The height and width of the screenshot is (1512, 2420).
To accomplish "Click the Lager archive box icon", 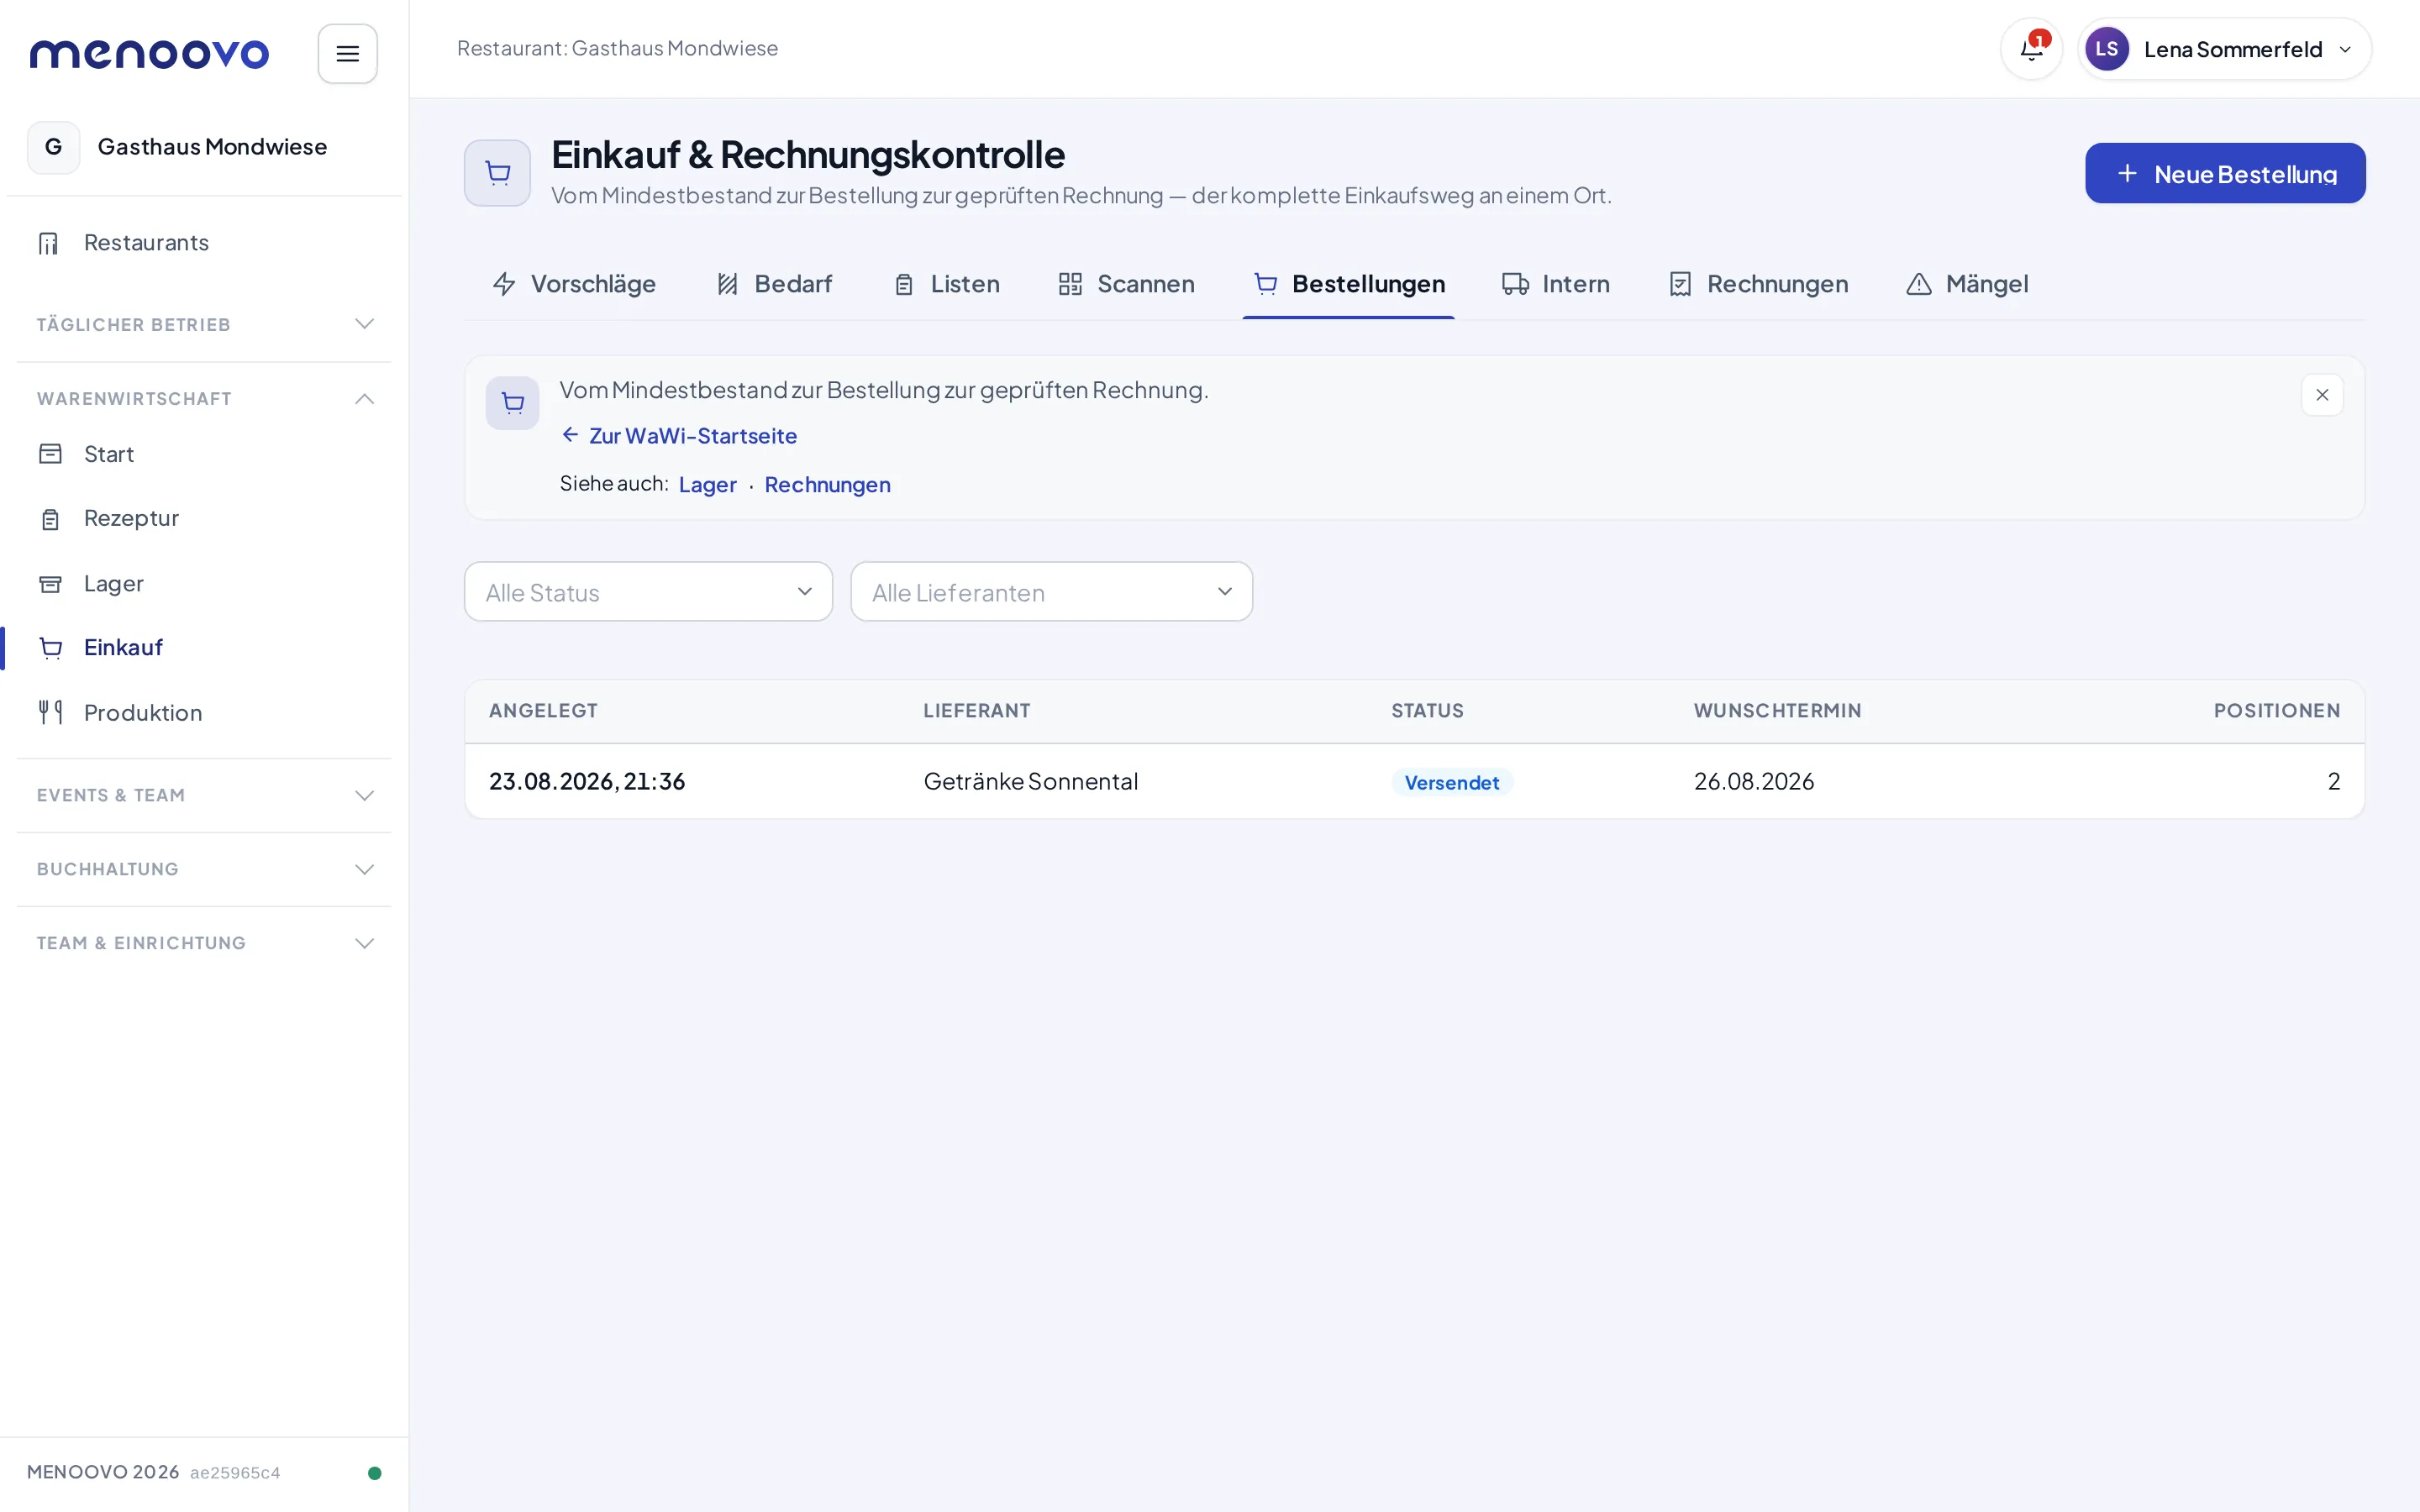I will (50, 584).
